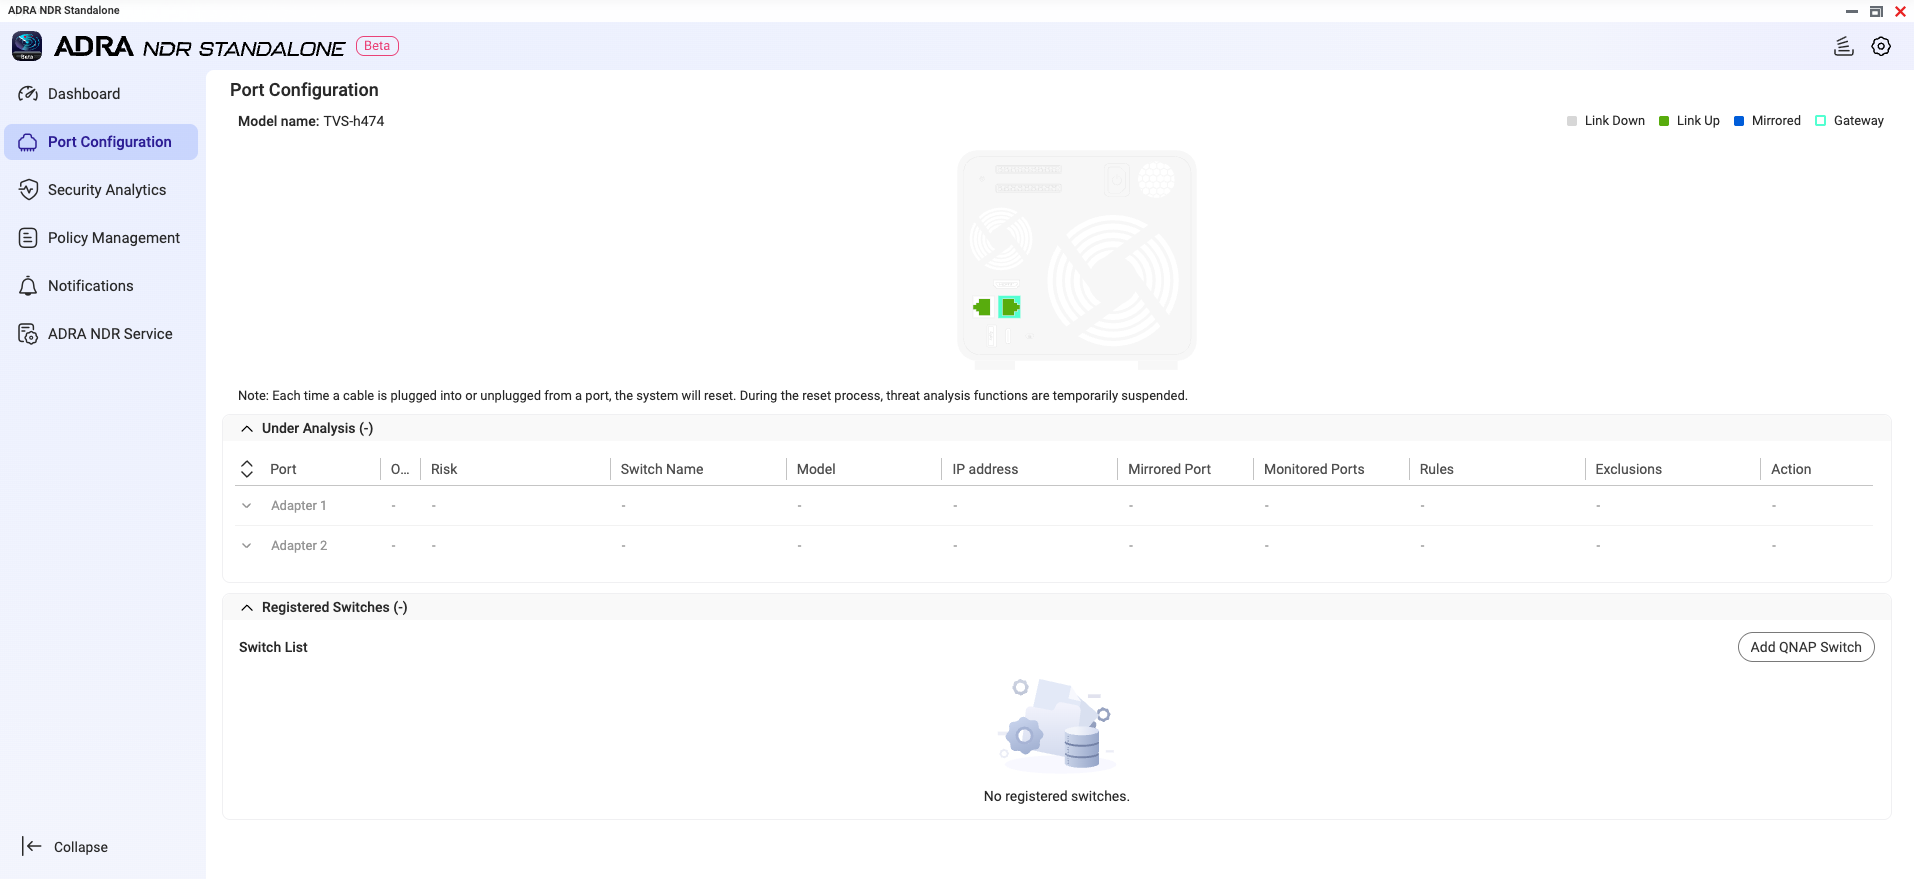Expand the Adapter 2 row
This screenshot has height=879, width=1914.
coord(247,546)
